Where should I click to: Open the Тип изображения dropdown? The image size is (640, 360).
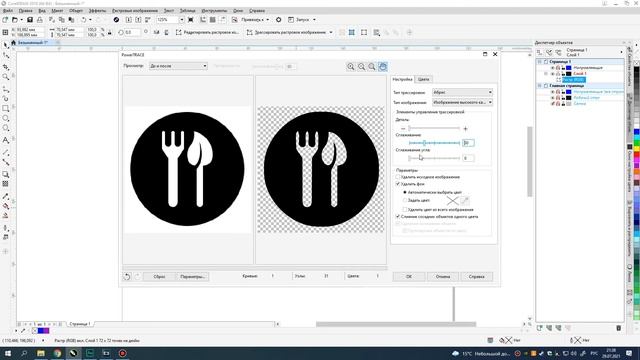(462, 102)
